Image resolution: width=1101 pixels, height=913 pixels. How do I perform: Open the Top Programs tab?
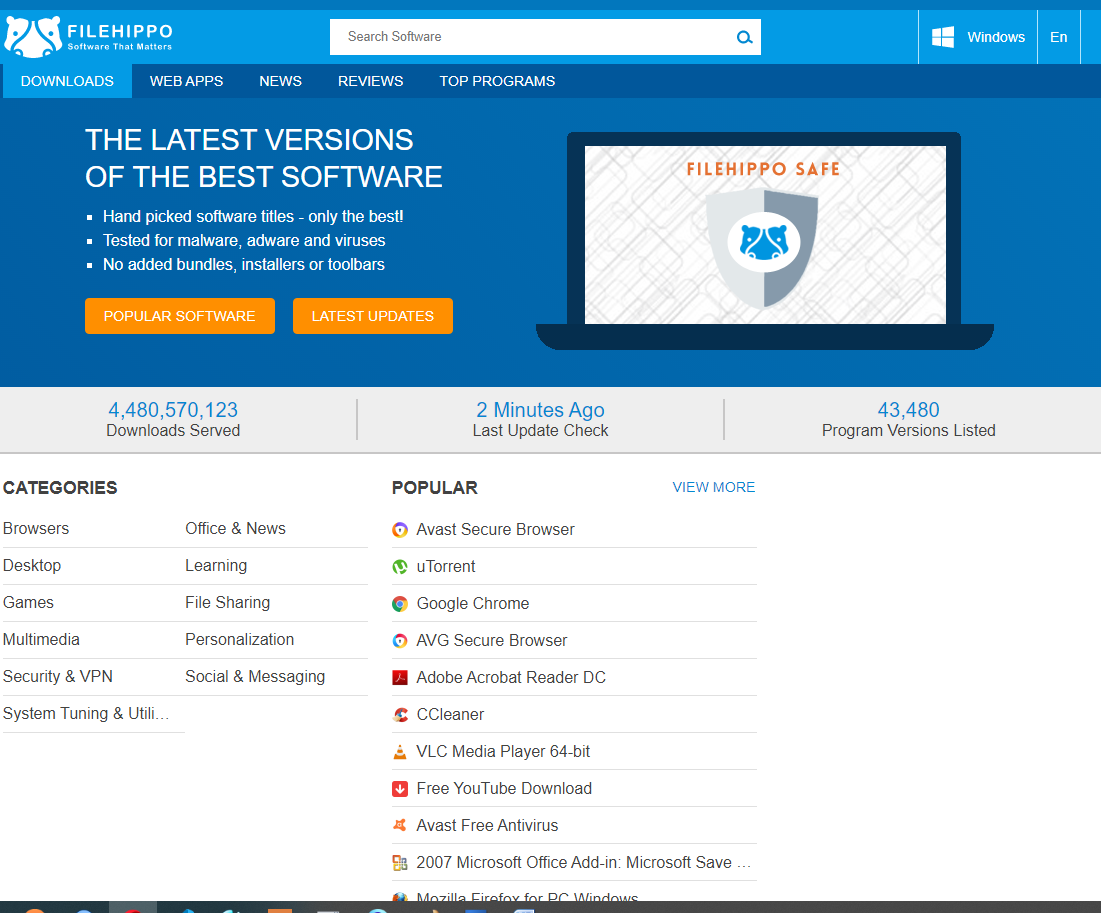pyautogui.click(x=497, y=81)
